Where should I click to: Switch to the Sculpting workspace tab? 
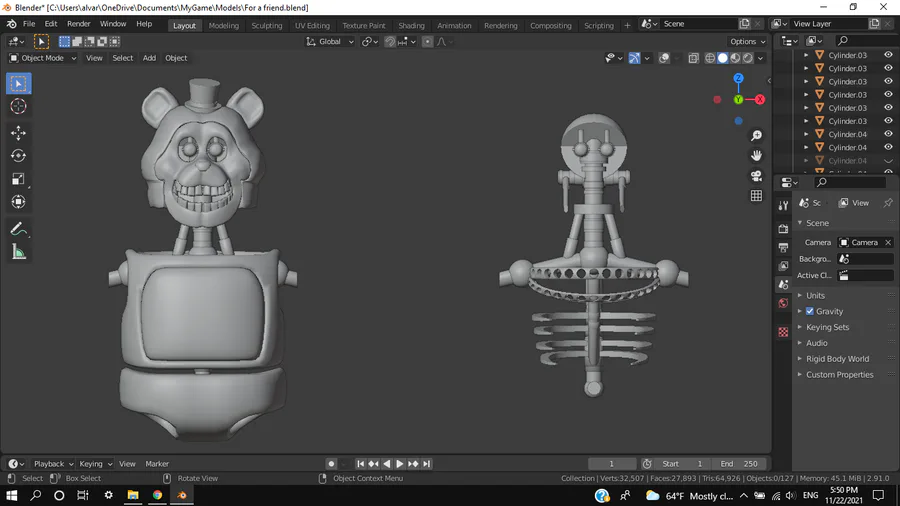click(x=267, y=25)
